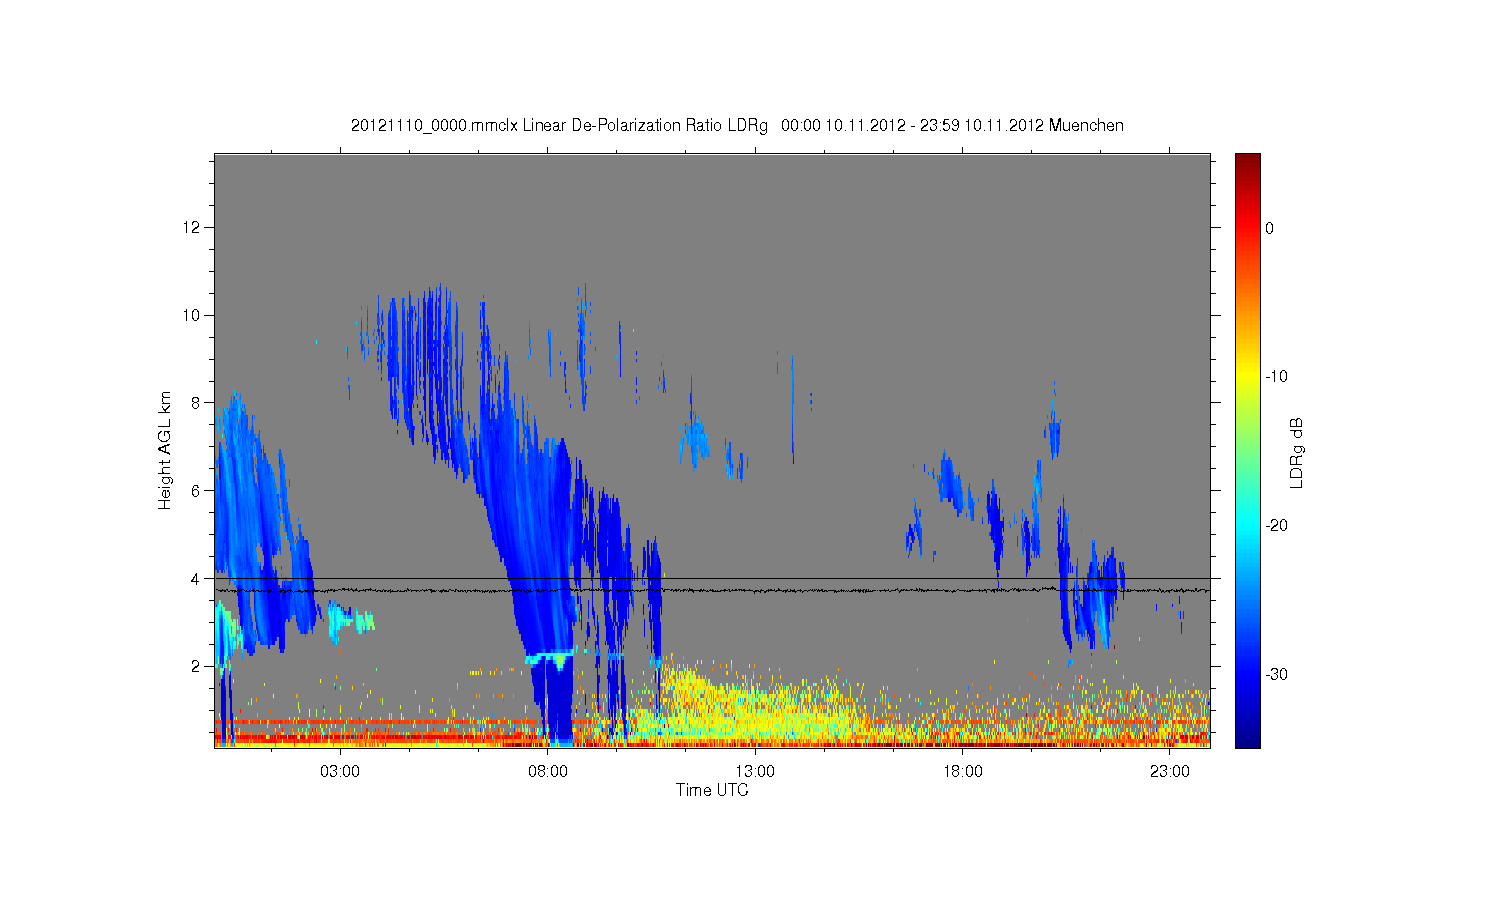Click the colorbar value label -20
Image resolution: width=1500 pixels, height=900 pixels.
click(1276, 526)
